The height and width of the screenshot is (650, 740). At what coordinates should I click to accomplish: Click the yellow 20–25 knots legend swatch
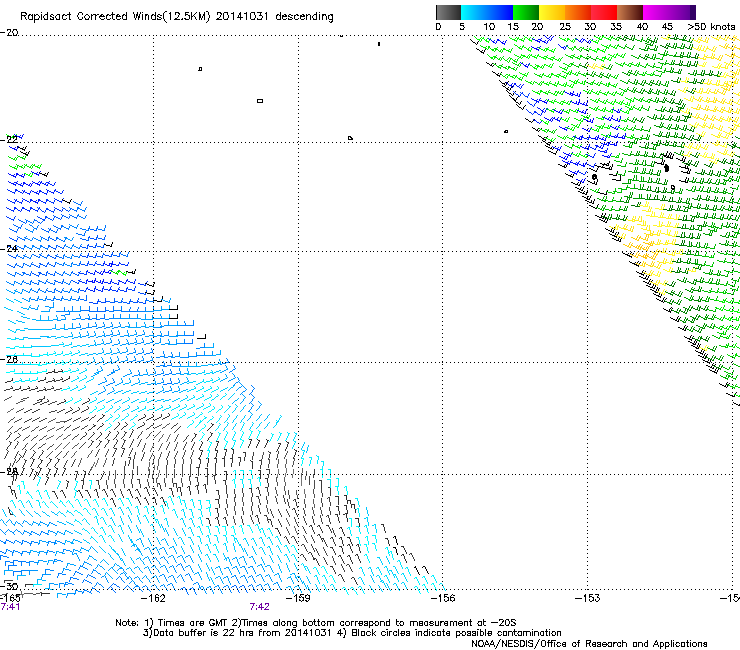552,12
